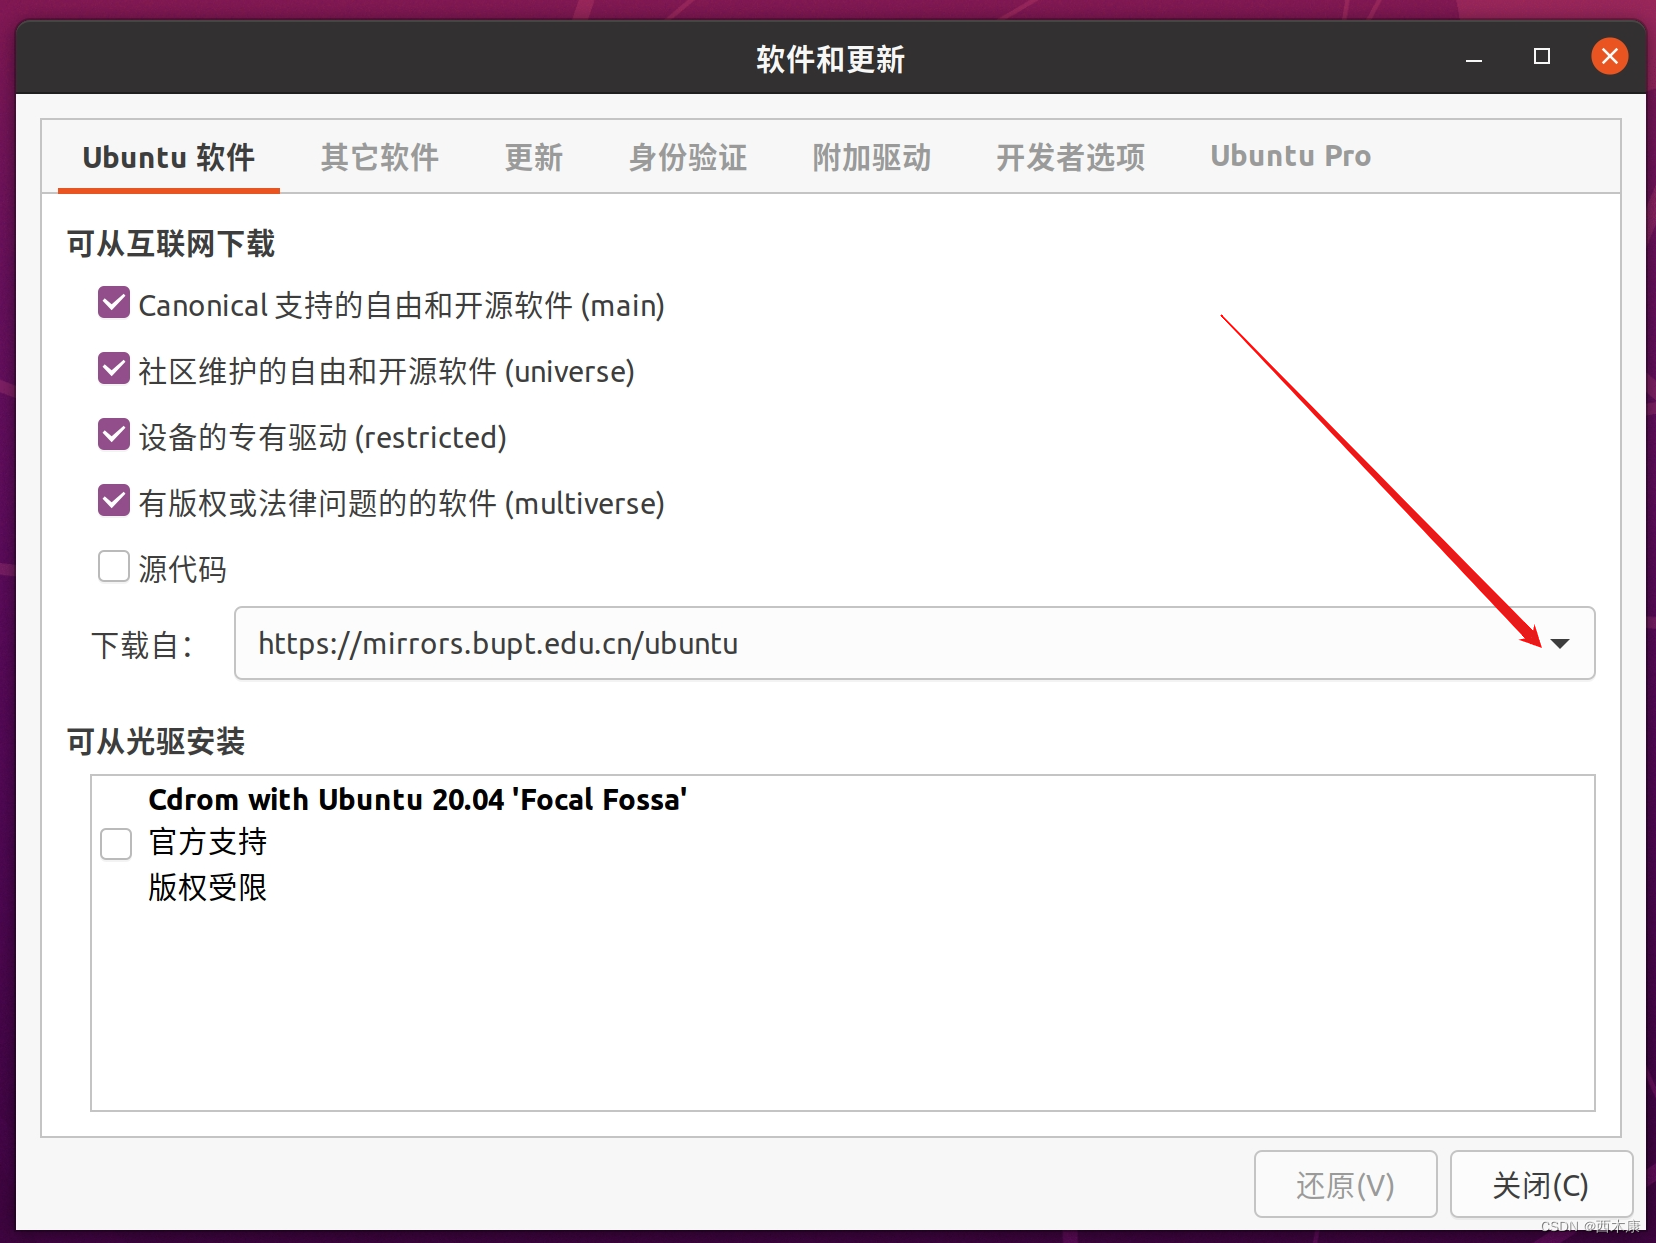Switch to the Ubuntu 软件 tab
Image resolution: width=1656 pixels, height=1243 pixels.
pos(168,157)
